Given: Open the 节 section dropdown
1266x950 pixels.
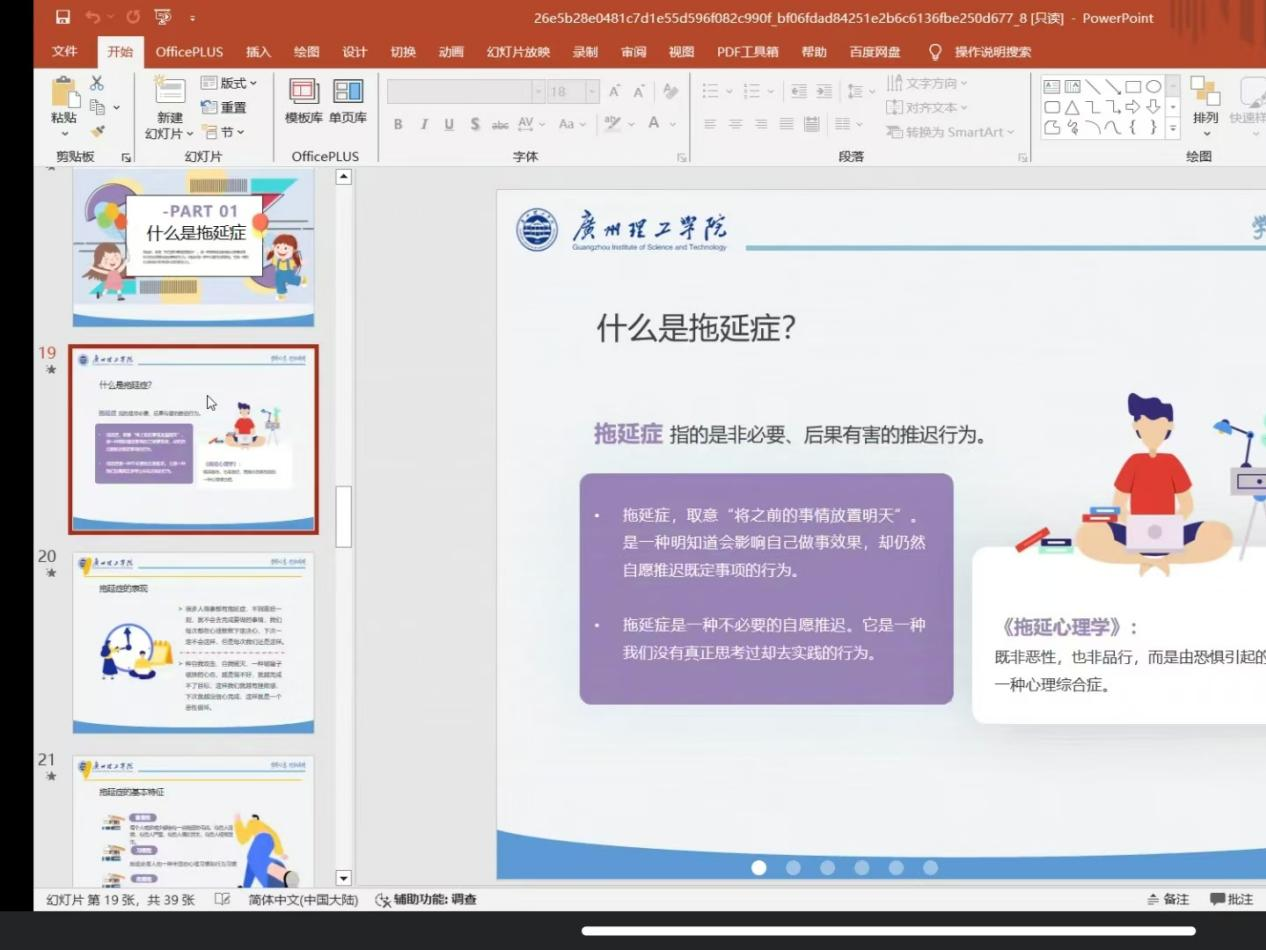Looking at the screenshot, I should (223, 132).
